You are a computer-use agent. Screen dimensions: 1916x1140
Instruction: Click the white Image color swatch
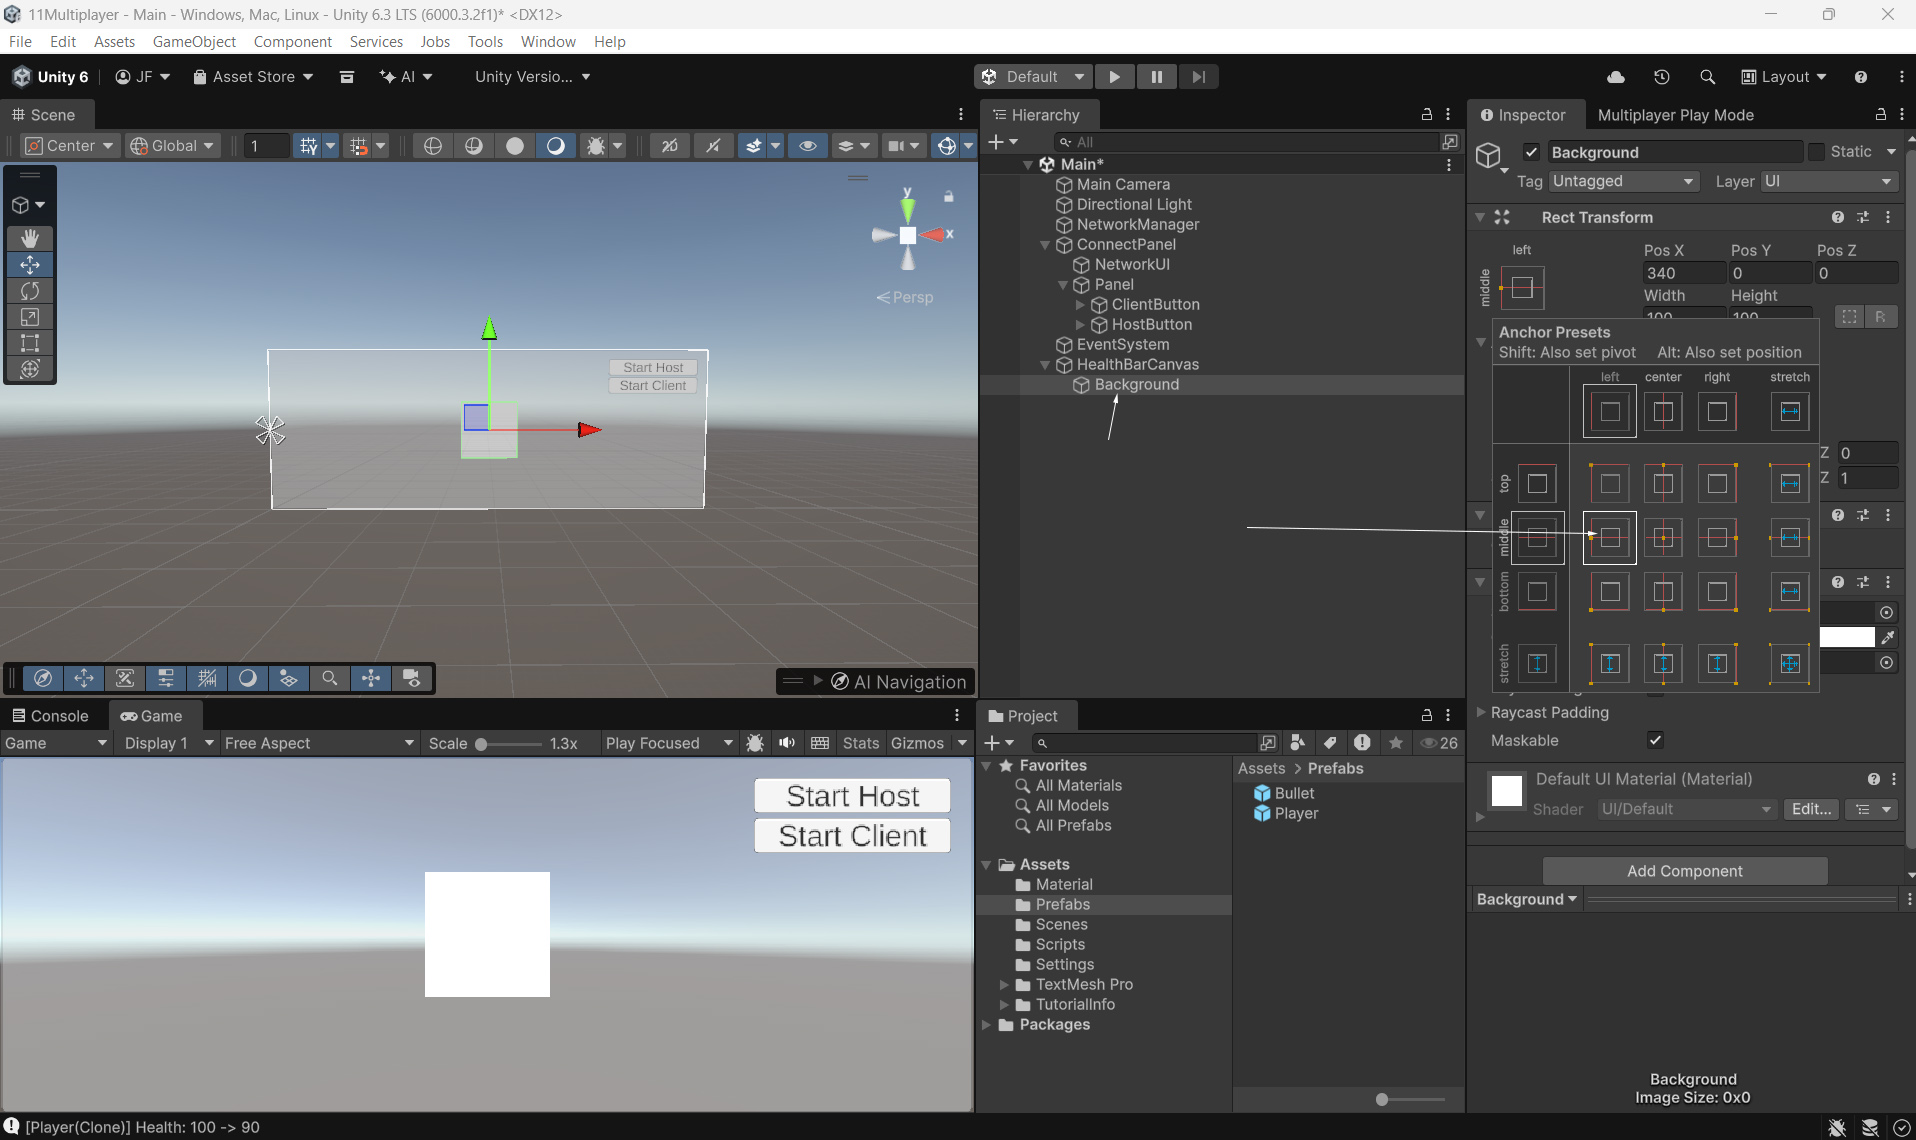[1846, 637]
